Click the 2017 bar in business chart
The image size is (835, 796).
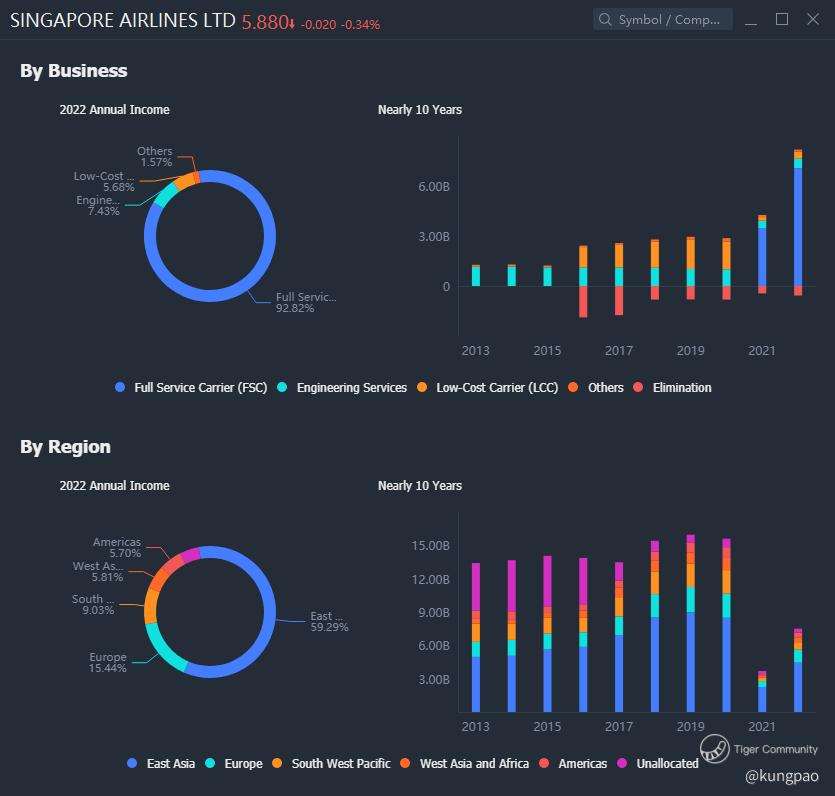tap(619, 279)
